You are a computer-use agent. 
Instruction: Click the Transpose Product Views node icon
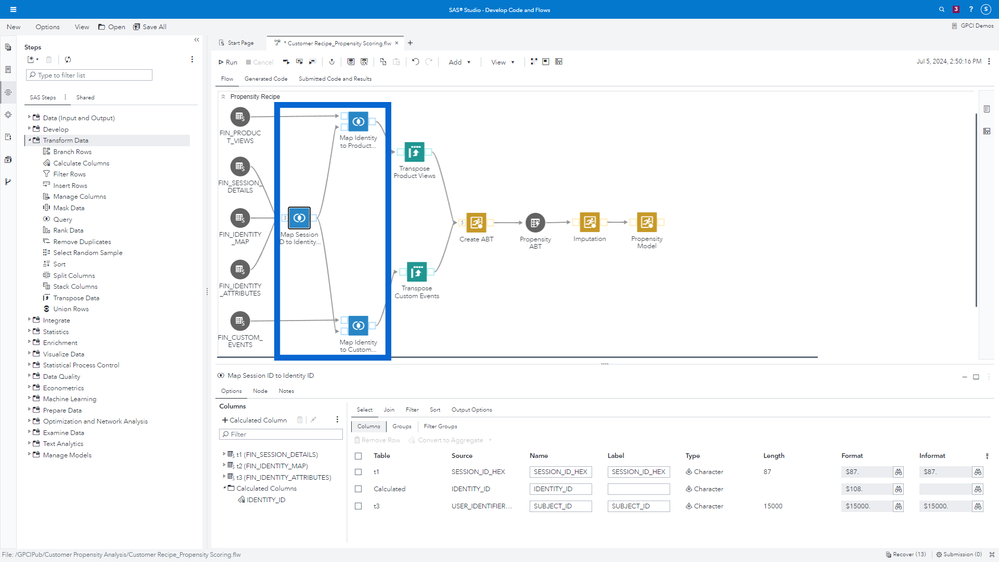pyautogui.click(x=414, y=152)
